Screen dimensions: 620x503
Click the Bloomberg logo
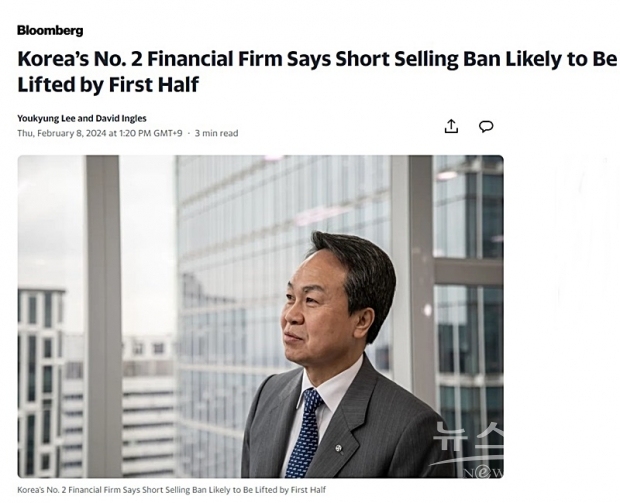click(50, 30)
